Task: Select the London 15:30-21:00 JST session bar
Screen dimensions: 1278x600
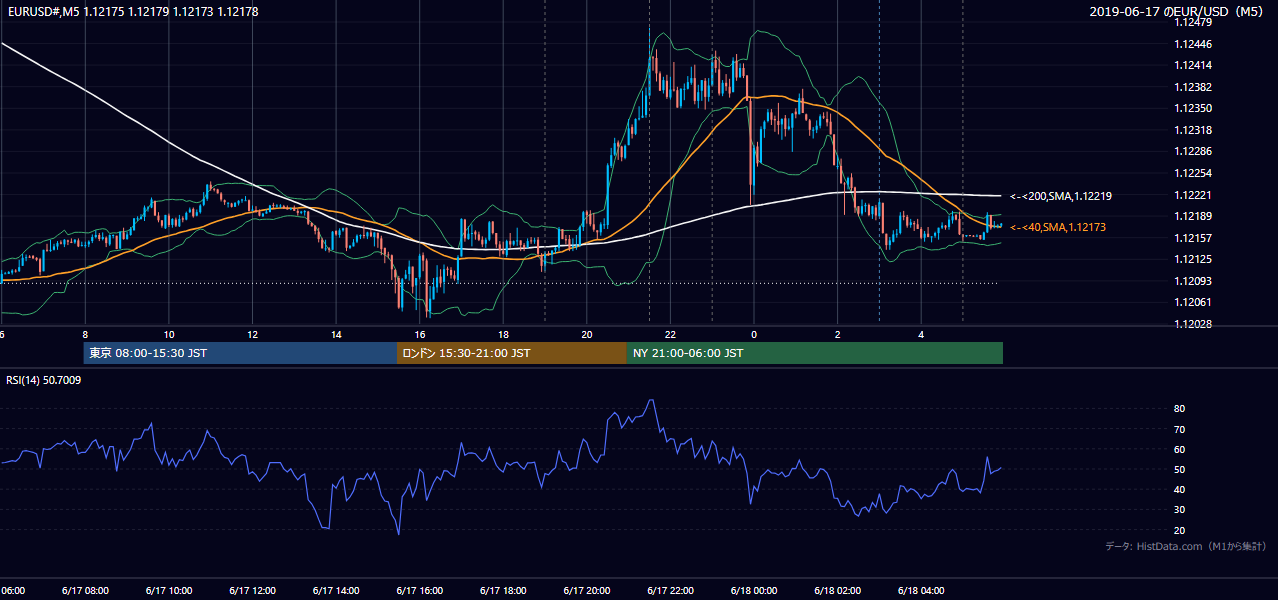Action: click(x=512, y=353)
